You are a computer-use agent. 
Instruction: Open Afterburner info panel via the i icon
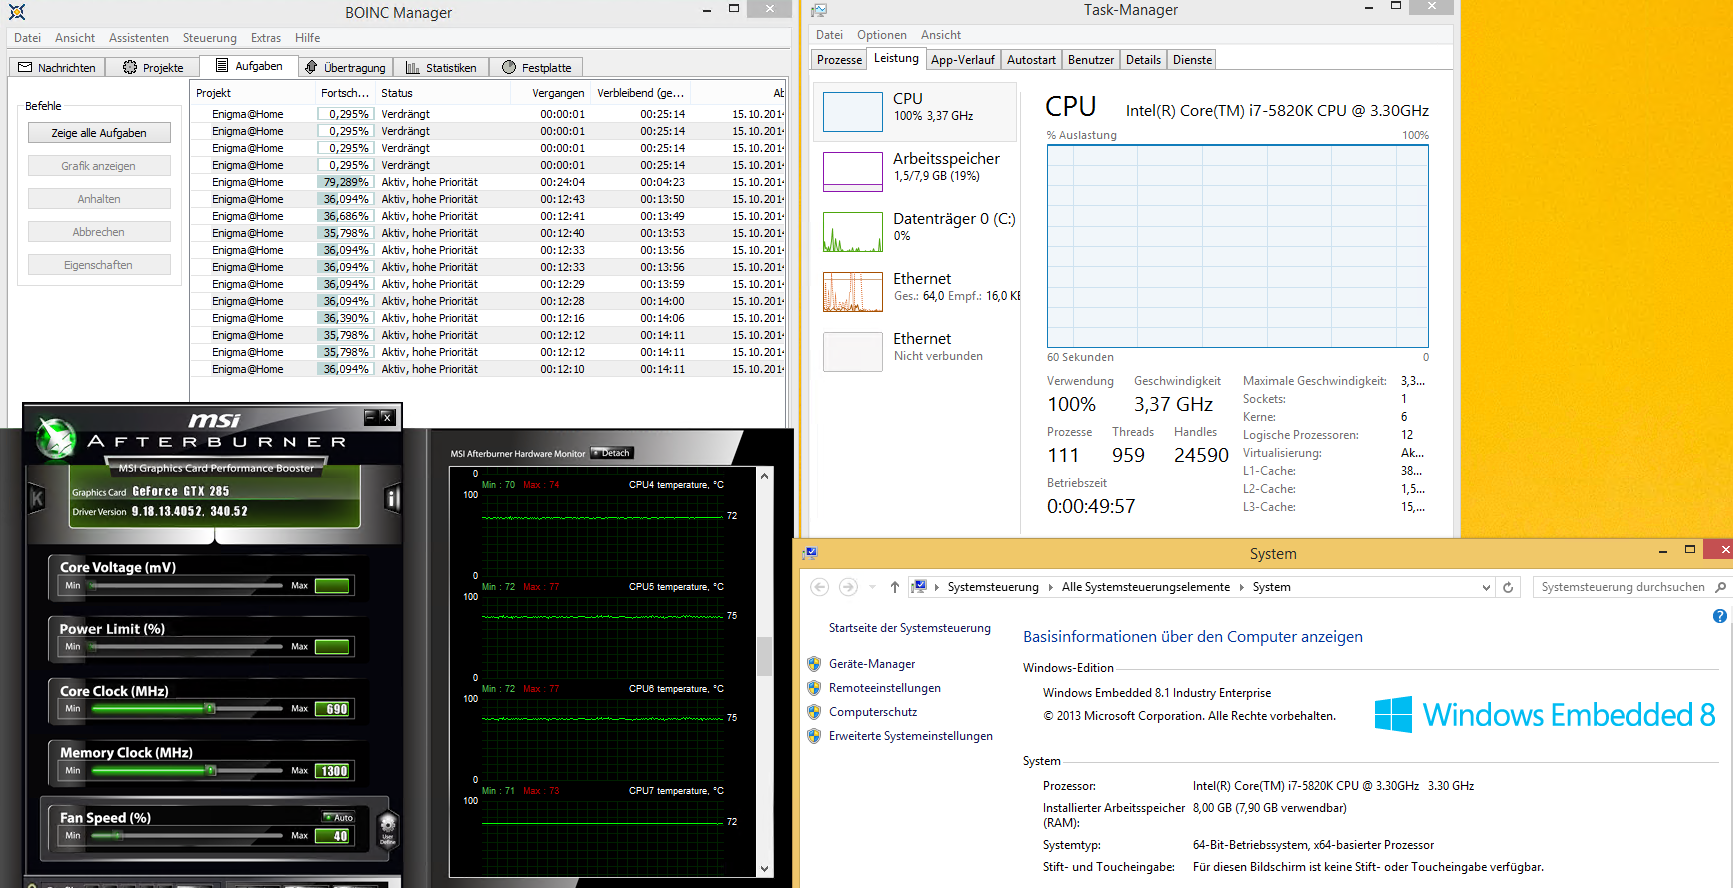point(392,498)
